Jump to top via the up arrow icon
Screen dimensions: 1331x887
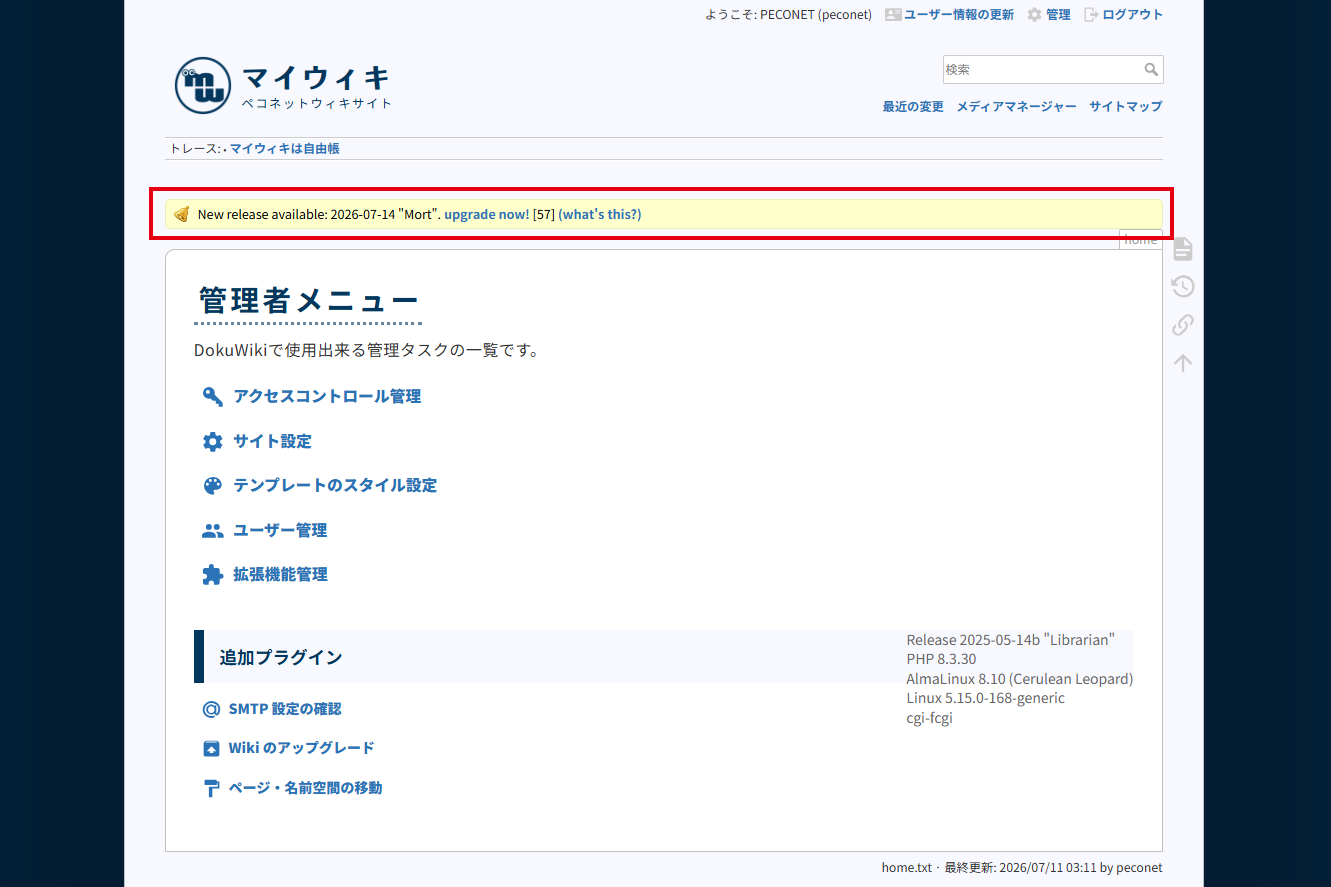pyautogui.click(x=1183, y=363)
